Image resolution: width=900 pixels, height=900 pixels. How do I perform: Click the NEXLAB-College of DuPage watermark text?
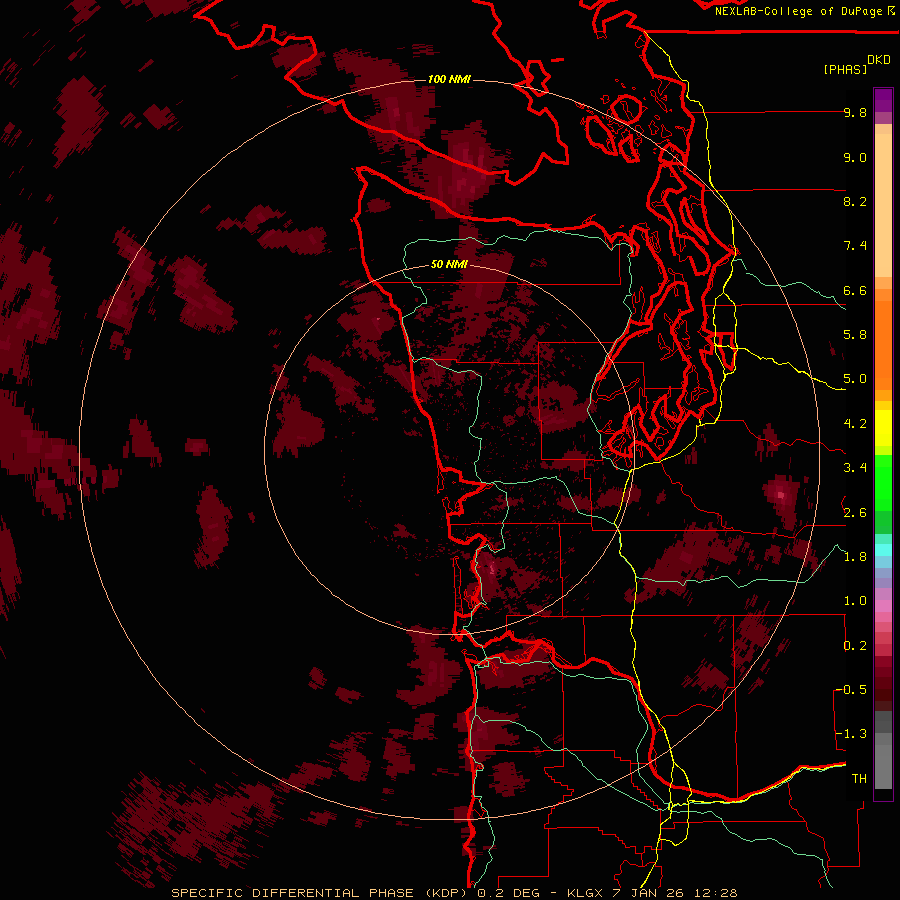799,11
